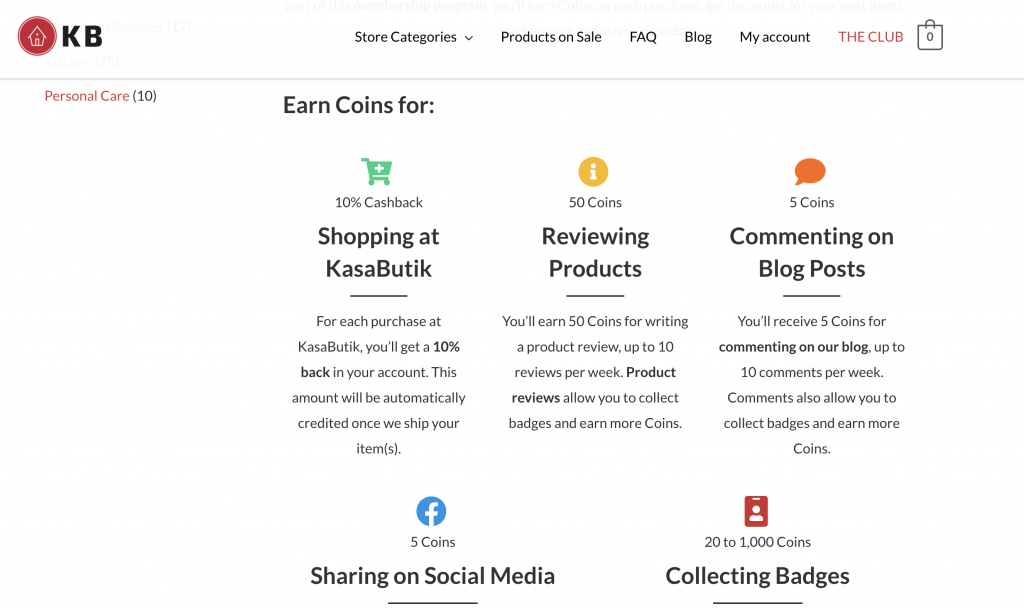Open My account page
1024x609 pixels.
(x=775, y=37)
